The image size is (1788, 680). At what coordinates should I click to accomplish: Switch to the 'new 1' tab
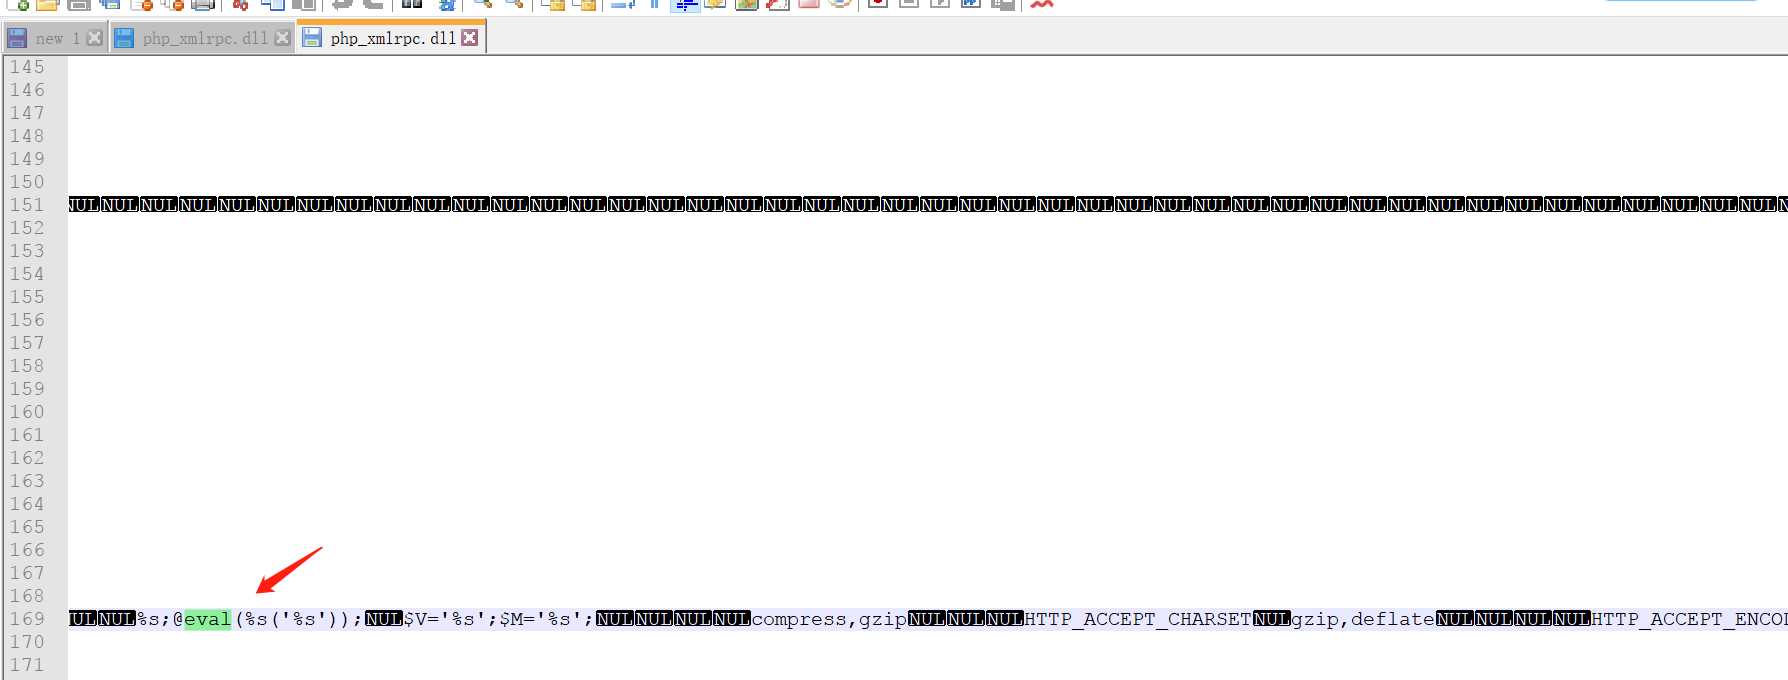[57, 38]
